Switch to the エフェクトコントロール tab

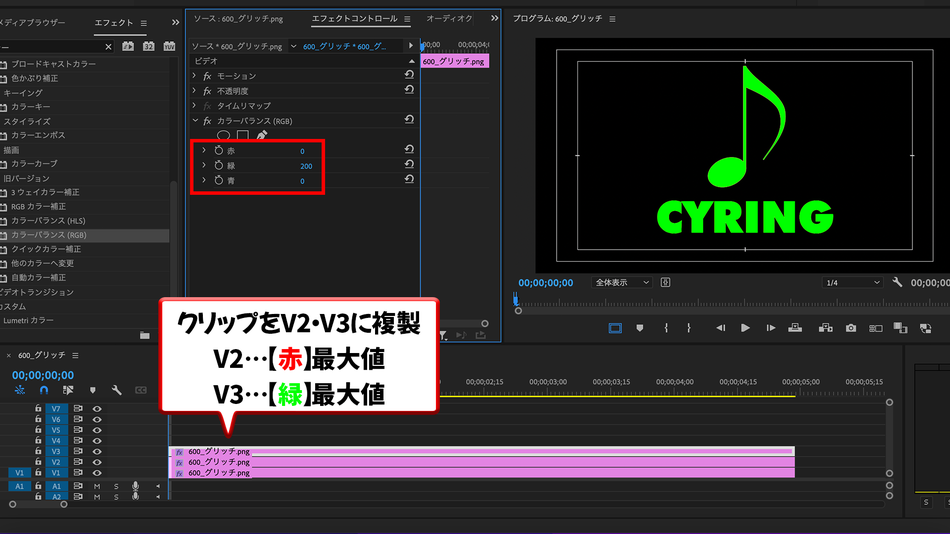pos(354,19)
